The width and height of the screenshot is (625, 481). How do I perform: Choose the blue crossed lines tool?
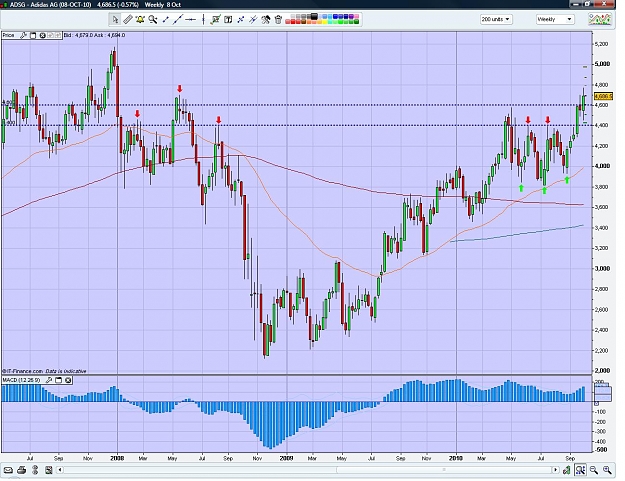(240, 19)
